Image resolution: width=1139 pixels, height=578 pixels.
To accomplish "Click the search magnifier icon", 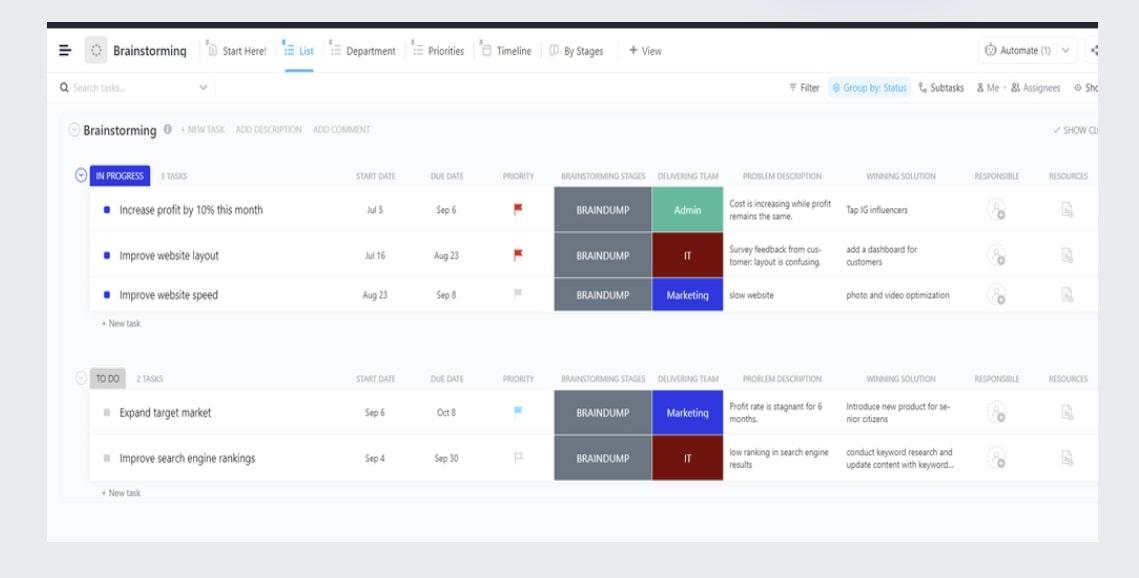I will point(65,88).
